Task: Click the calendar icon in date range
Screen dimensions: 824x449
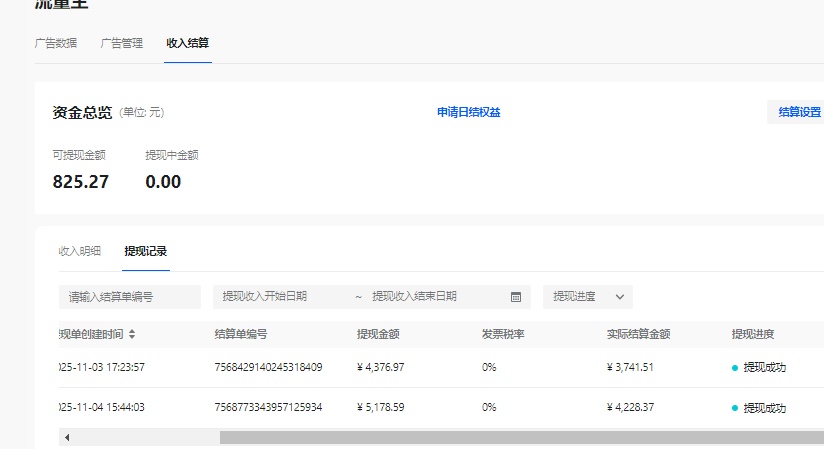Action: [516, 297]
